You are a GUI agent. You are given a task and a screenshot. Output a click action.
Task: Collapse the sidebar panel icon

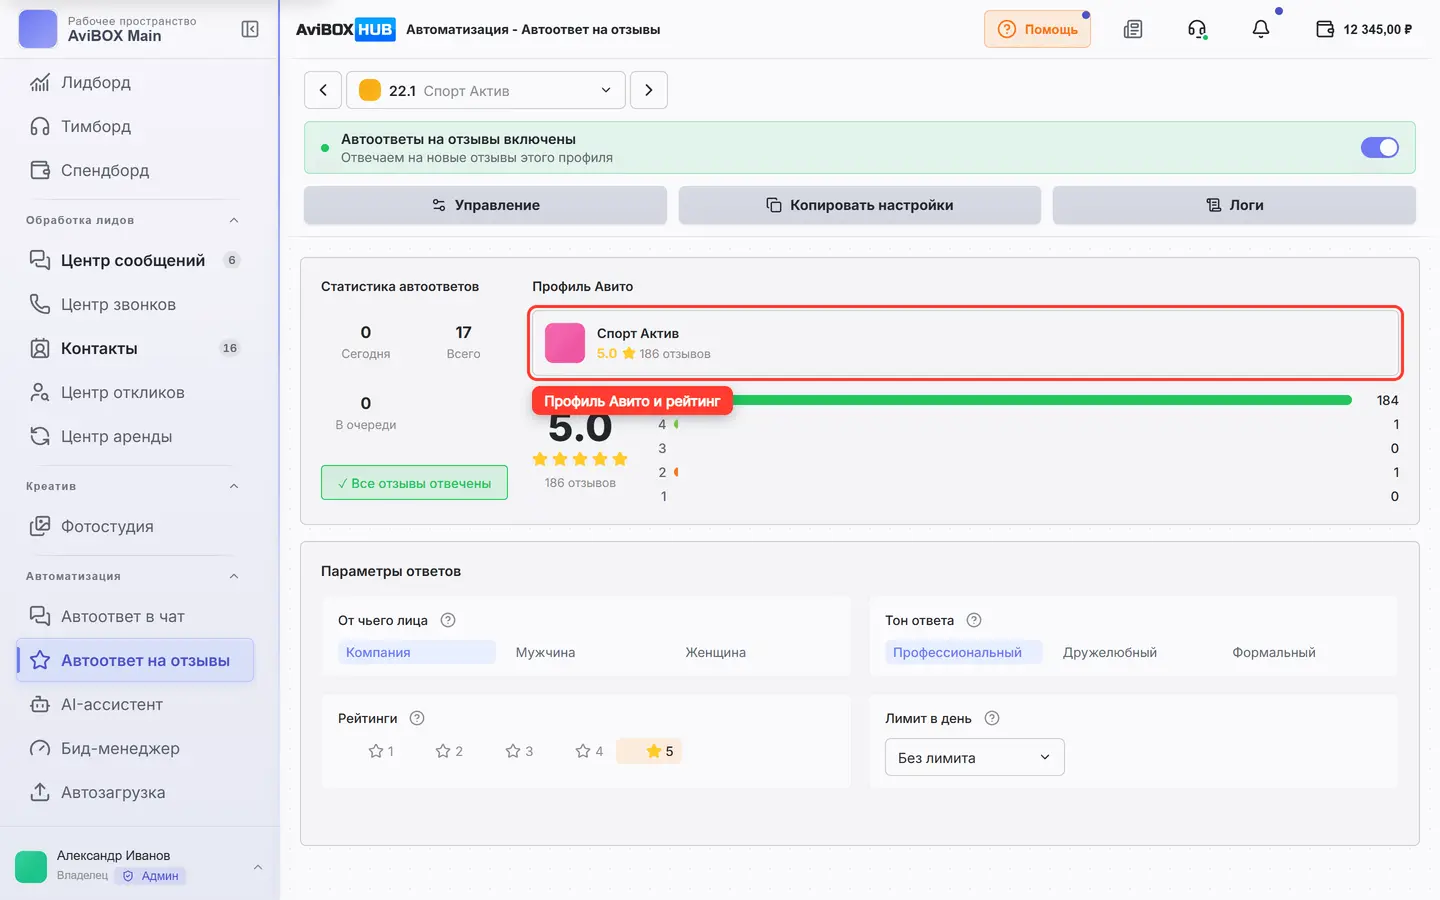click(250, 29)
